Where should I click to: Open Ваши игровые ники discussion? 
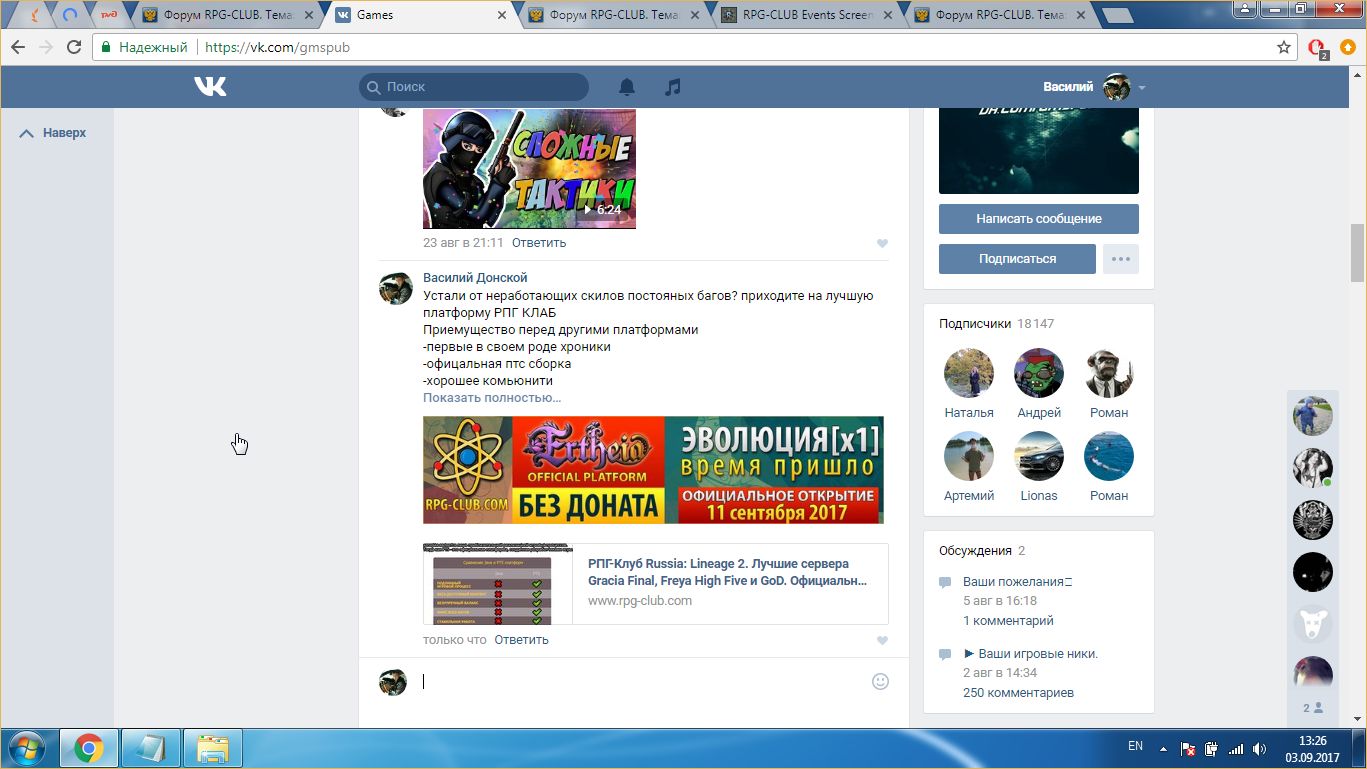tap(1030, 653)
